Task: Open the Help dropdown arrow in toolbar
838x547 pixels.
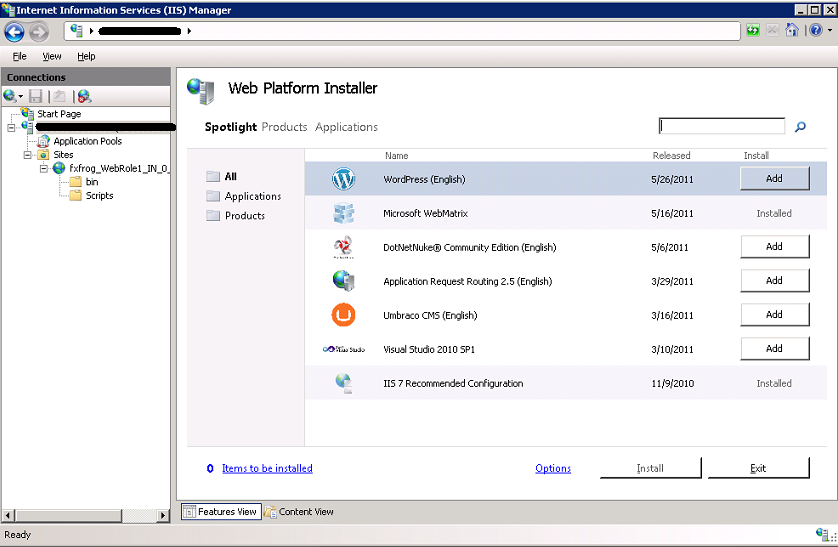Action: tap(828, 31)
